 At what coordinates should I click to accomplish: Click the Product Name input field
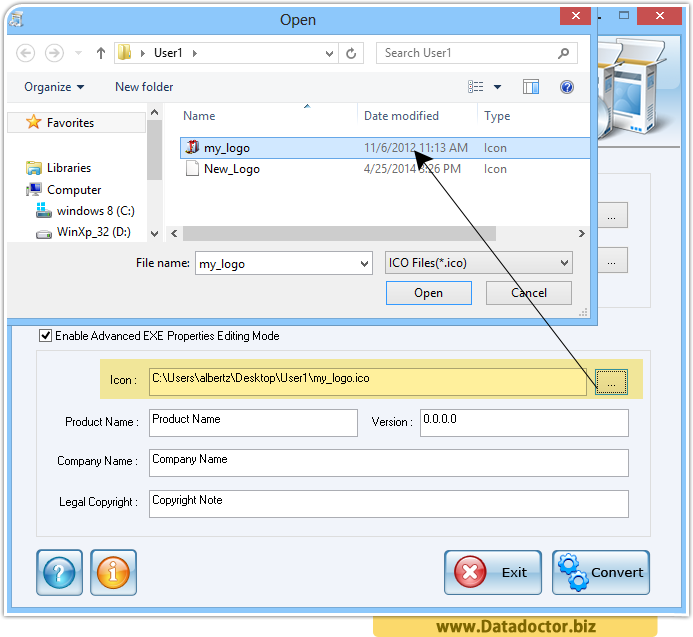pyautogui.click(x=252, y=423)
